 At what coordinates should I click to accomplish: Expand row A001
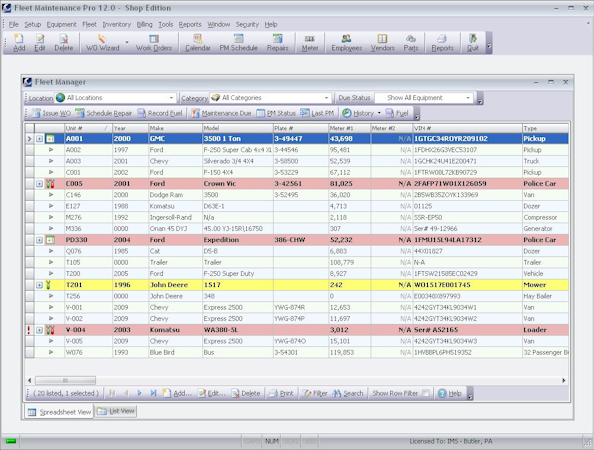[39, 139]
